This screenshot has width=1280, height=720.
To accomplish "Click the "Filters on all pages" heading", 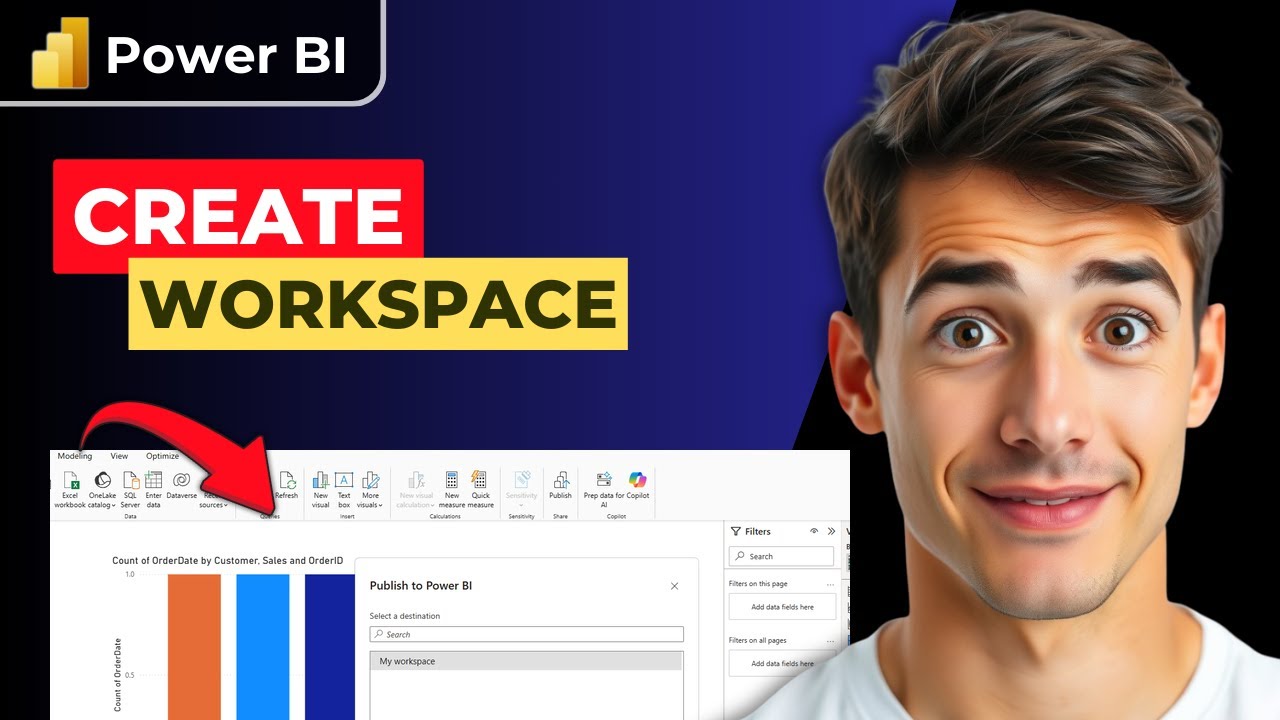I will point(757,641).
